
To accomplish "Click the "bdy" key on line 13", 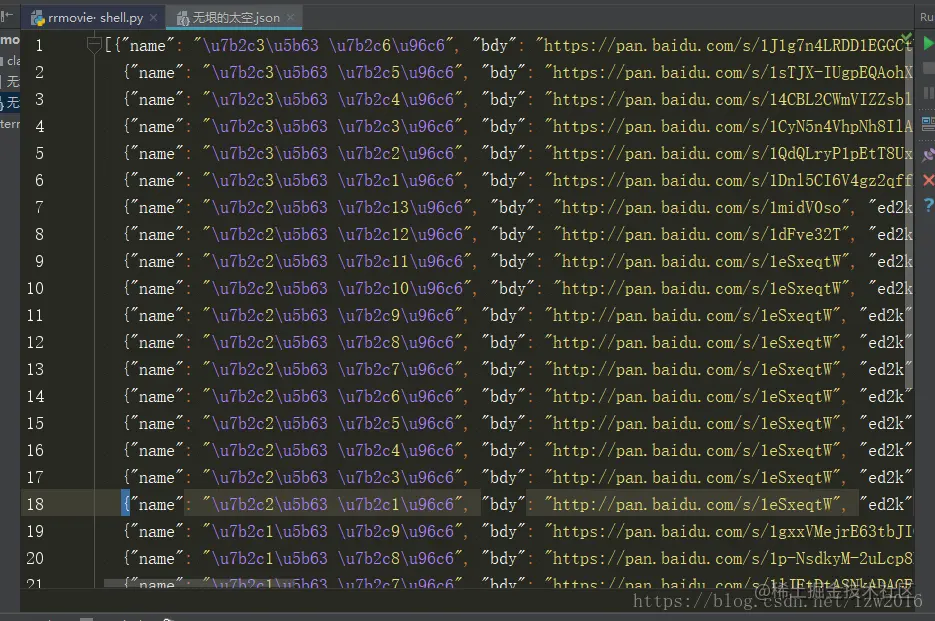I will point(503,370).
